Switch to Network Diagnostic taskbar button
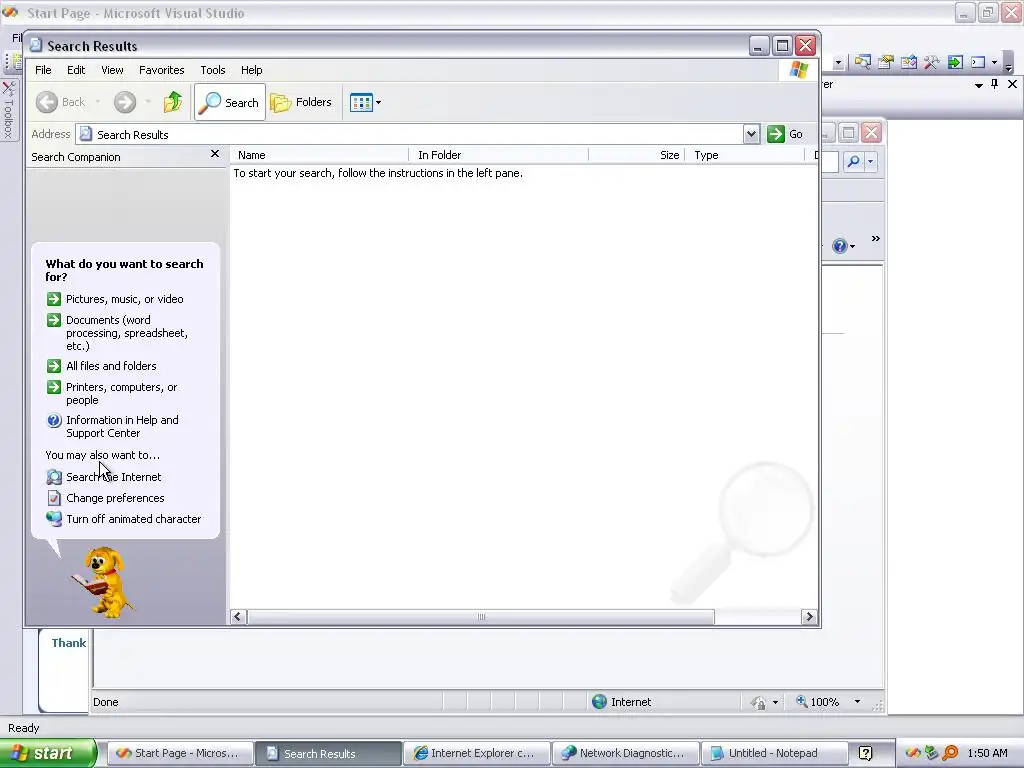 [x=625, y=753]
